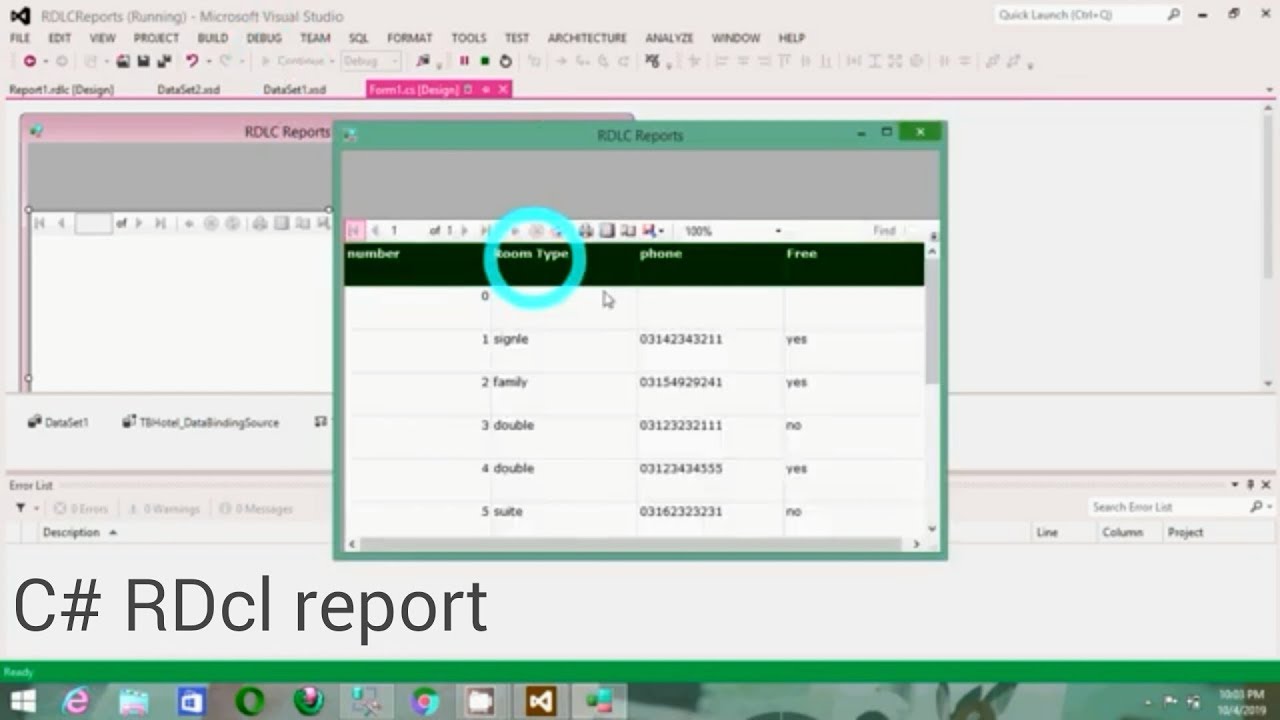1280x720 pixels.
Task: Click the Search Error List magnifier icon
Action: pyautogui.click(x=1256, y=507)
